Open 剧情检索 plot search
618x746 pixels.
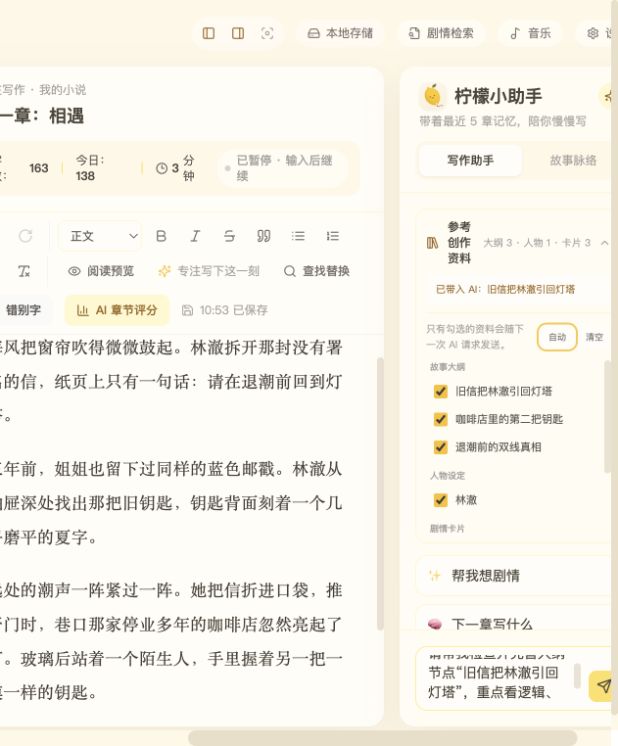(x=441, y=33)
